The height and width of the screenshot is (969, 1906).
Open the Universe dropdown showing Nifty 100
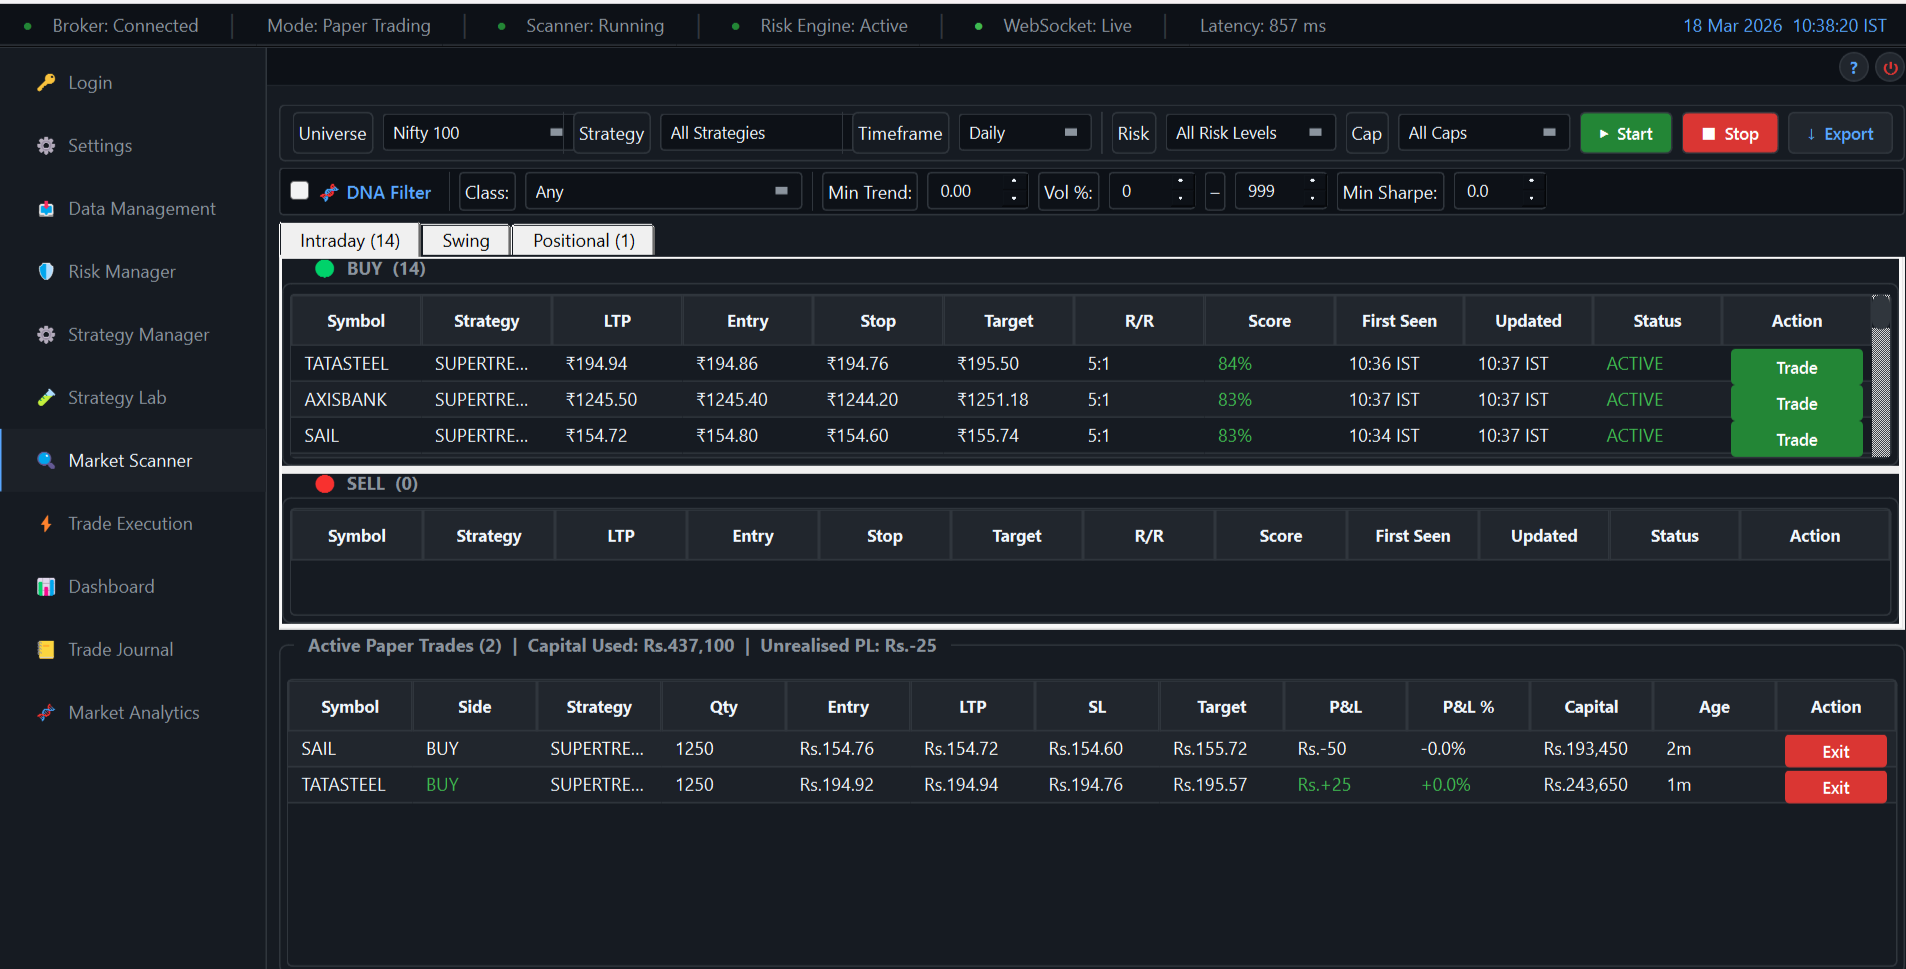[x=474, y=132]
